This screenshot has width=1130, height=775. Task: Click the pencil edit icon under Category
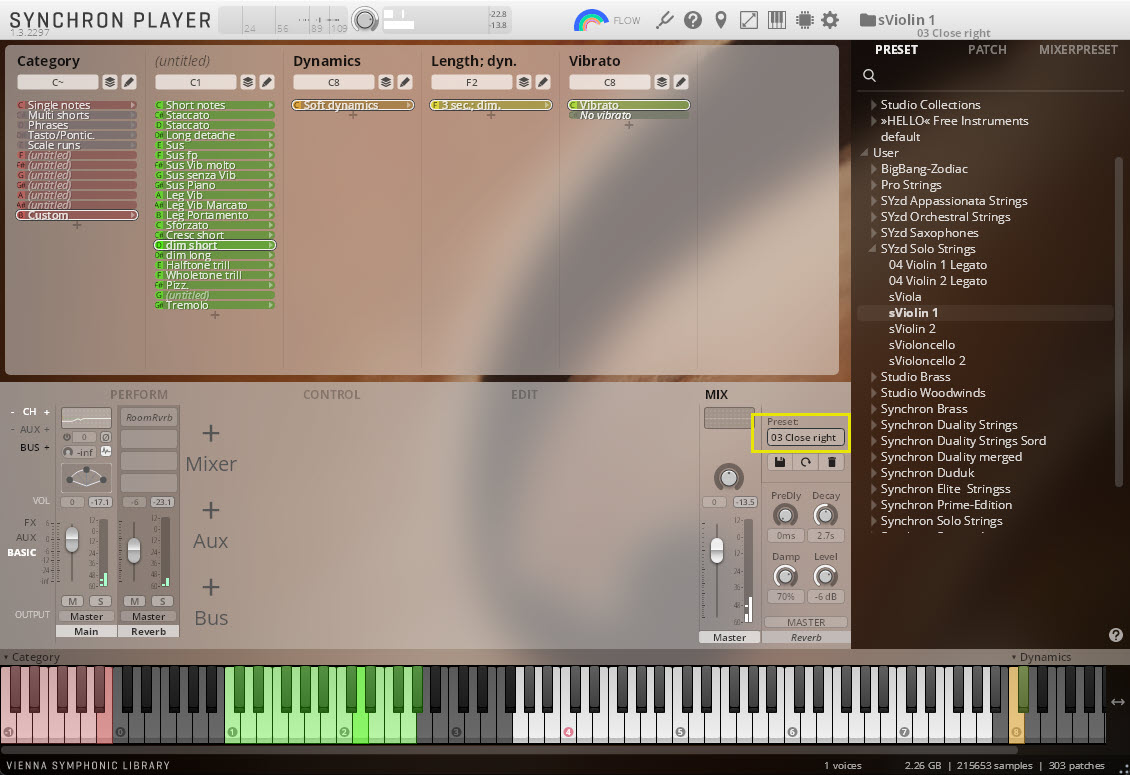point(129,82)
